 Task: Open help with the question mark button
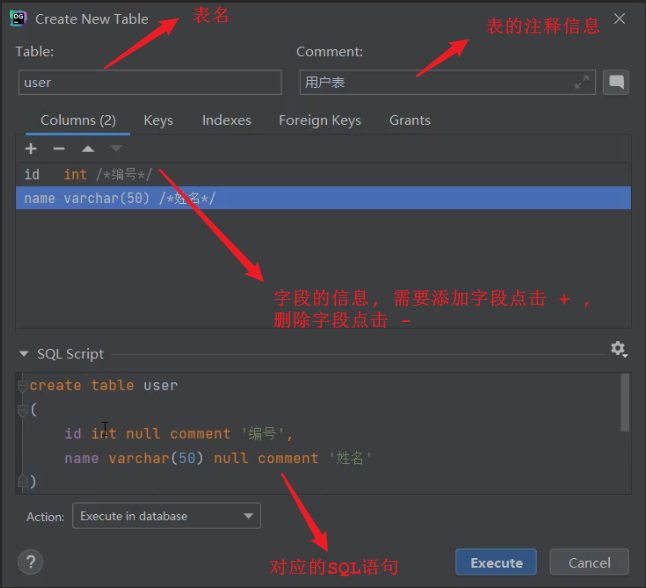click(30, 562)
